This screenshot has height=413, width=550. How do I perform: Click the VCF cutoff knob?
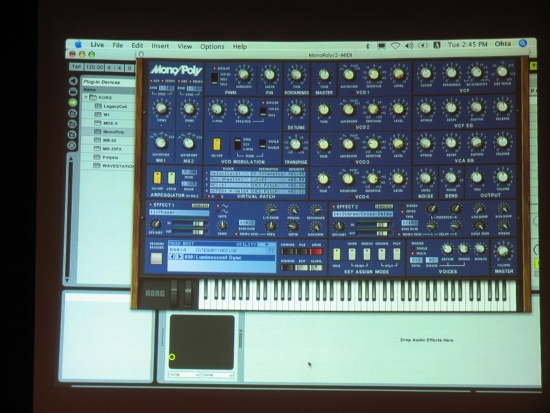tap(426, 73)
